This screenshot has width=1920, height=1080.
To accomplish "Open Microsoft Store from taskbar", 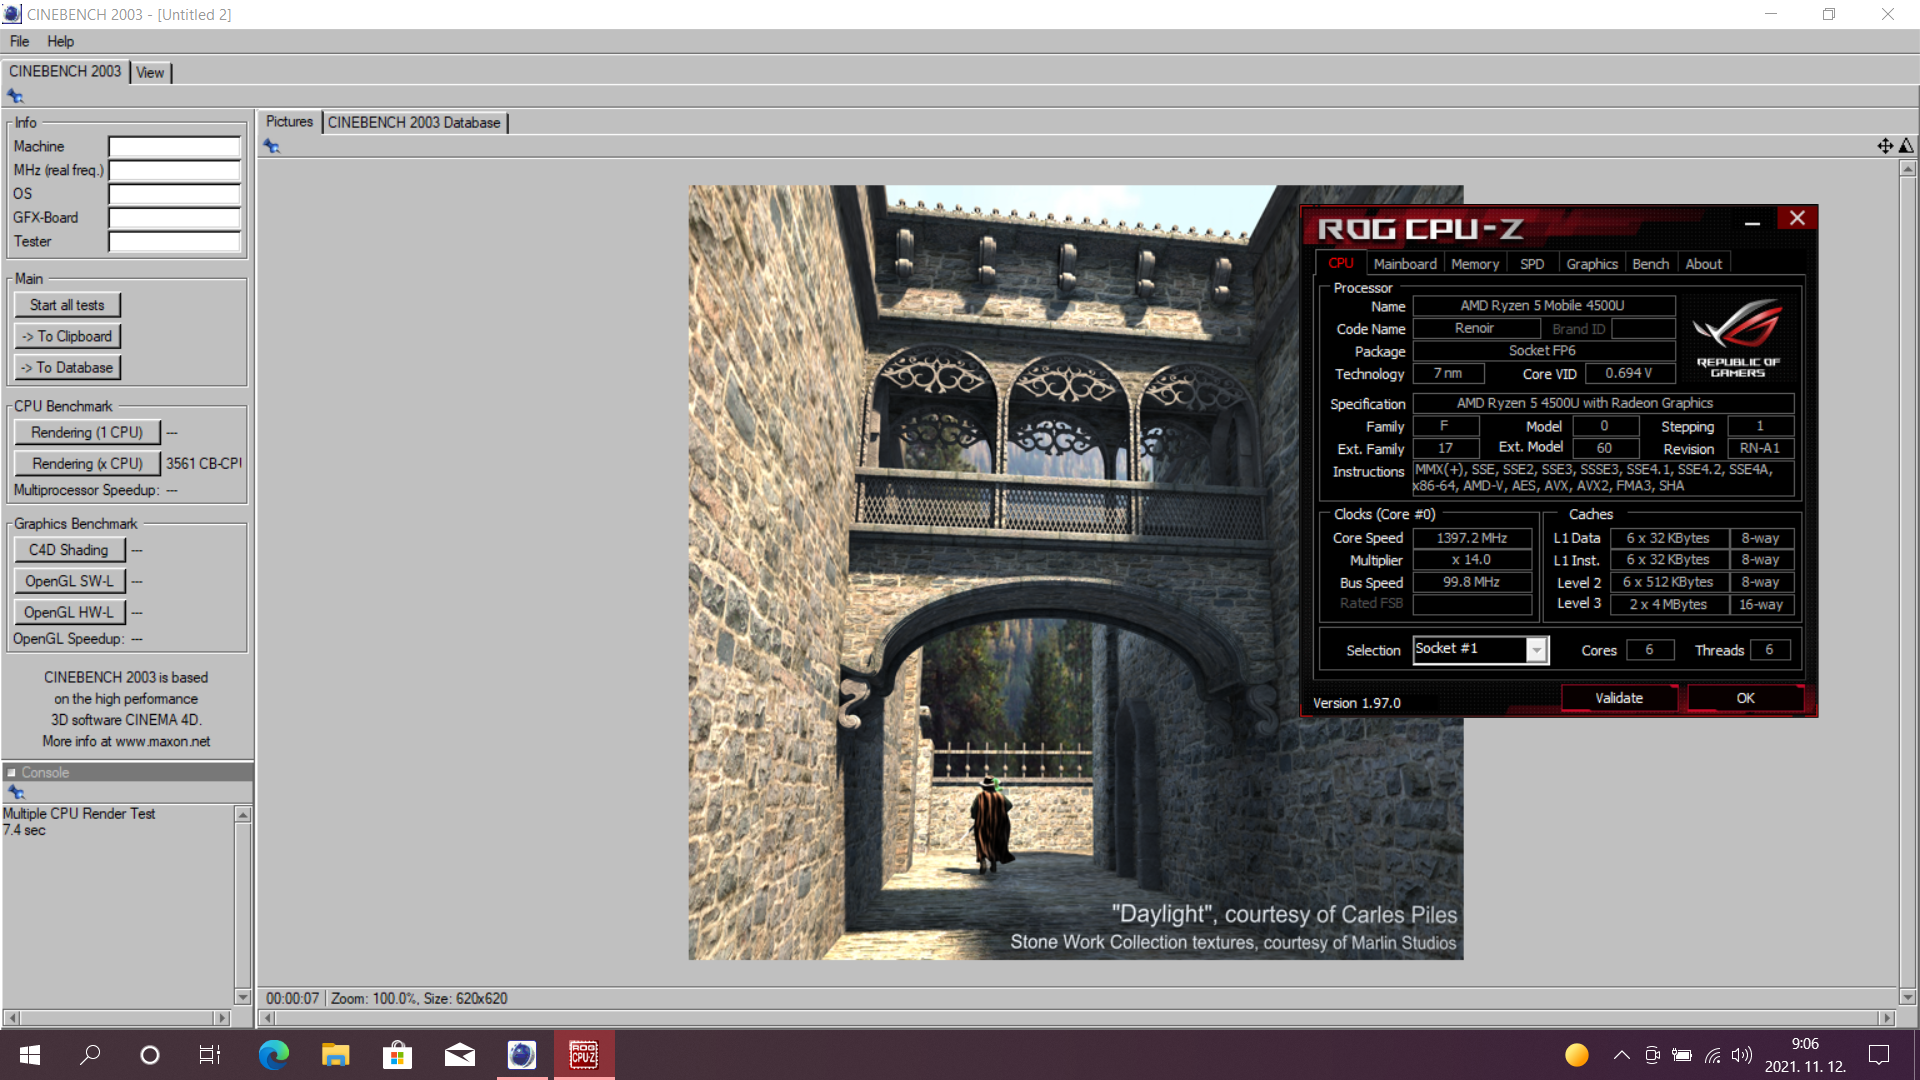I will coord(397,1055).
